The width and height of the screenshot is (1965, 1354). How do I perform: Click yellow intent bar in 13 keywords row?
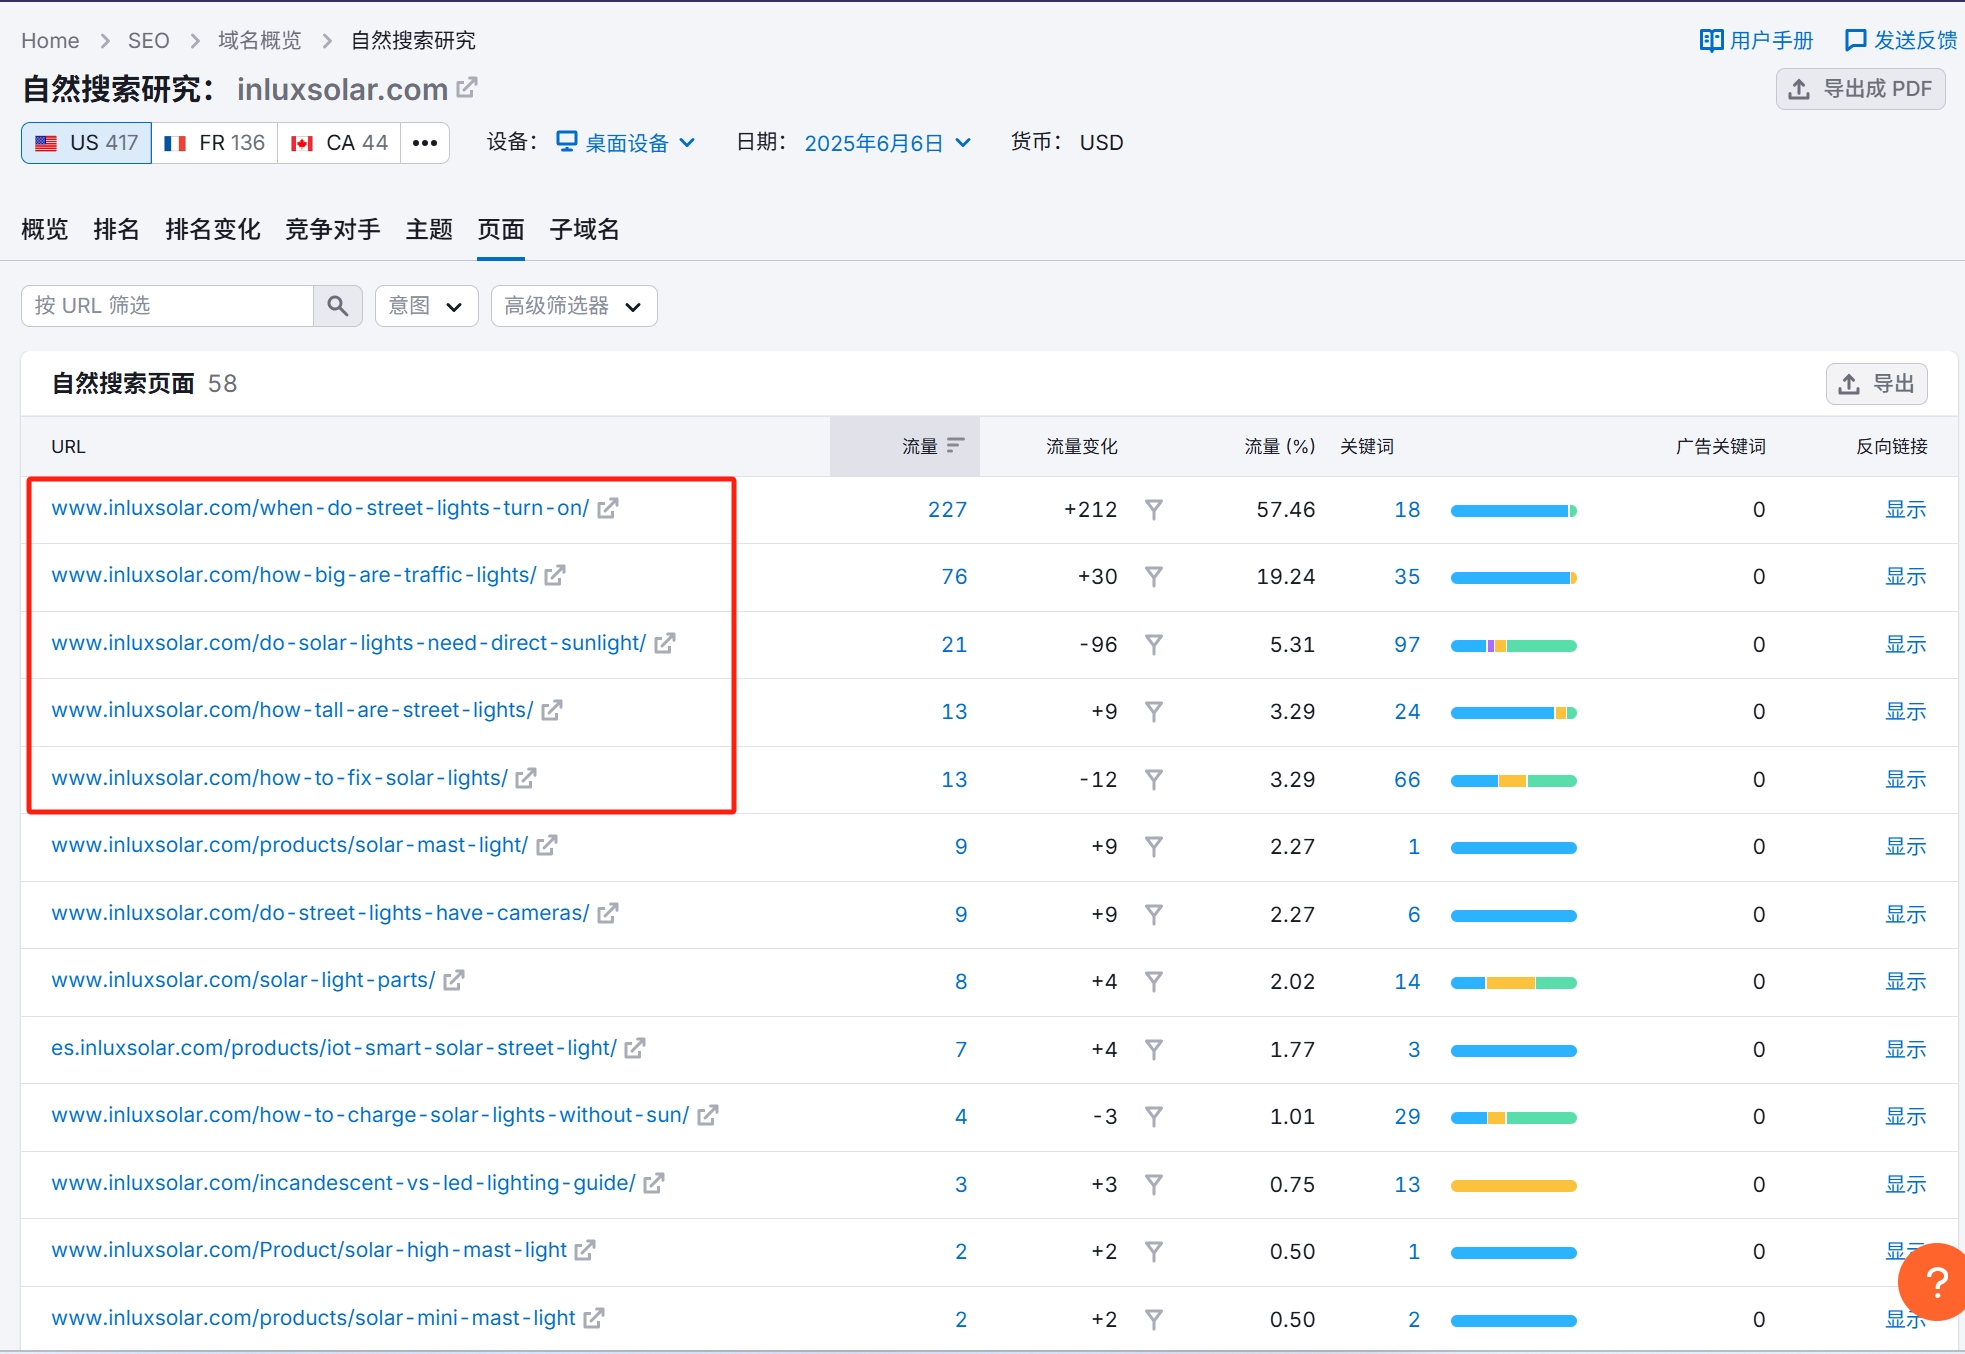(1514, 1186)
